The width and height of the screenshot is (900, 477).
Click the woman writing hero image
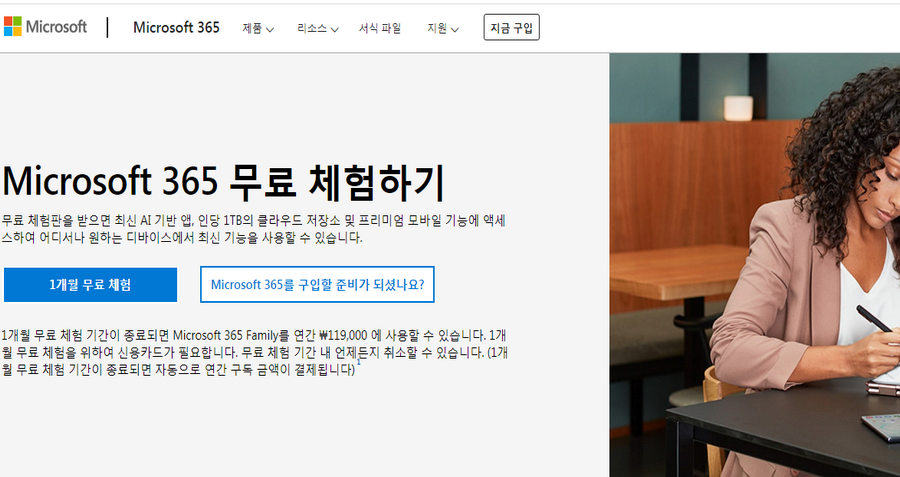pos(755,265)
